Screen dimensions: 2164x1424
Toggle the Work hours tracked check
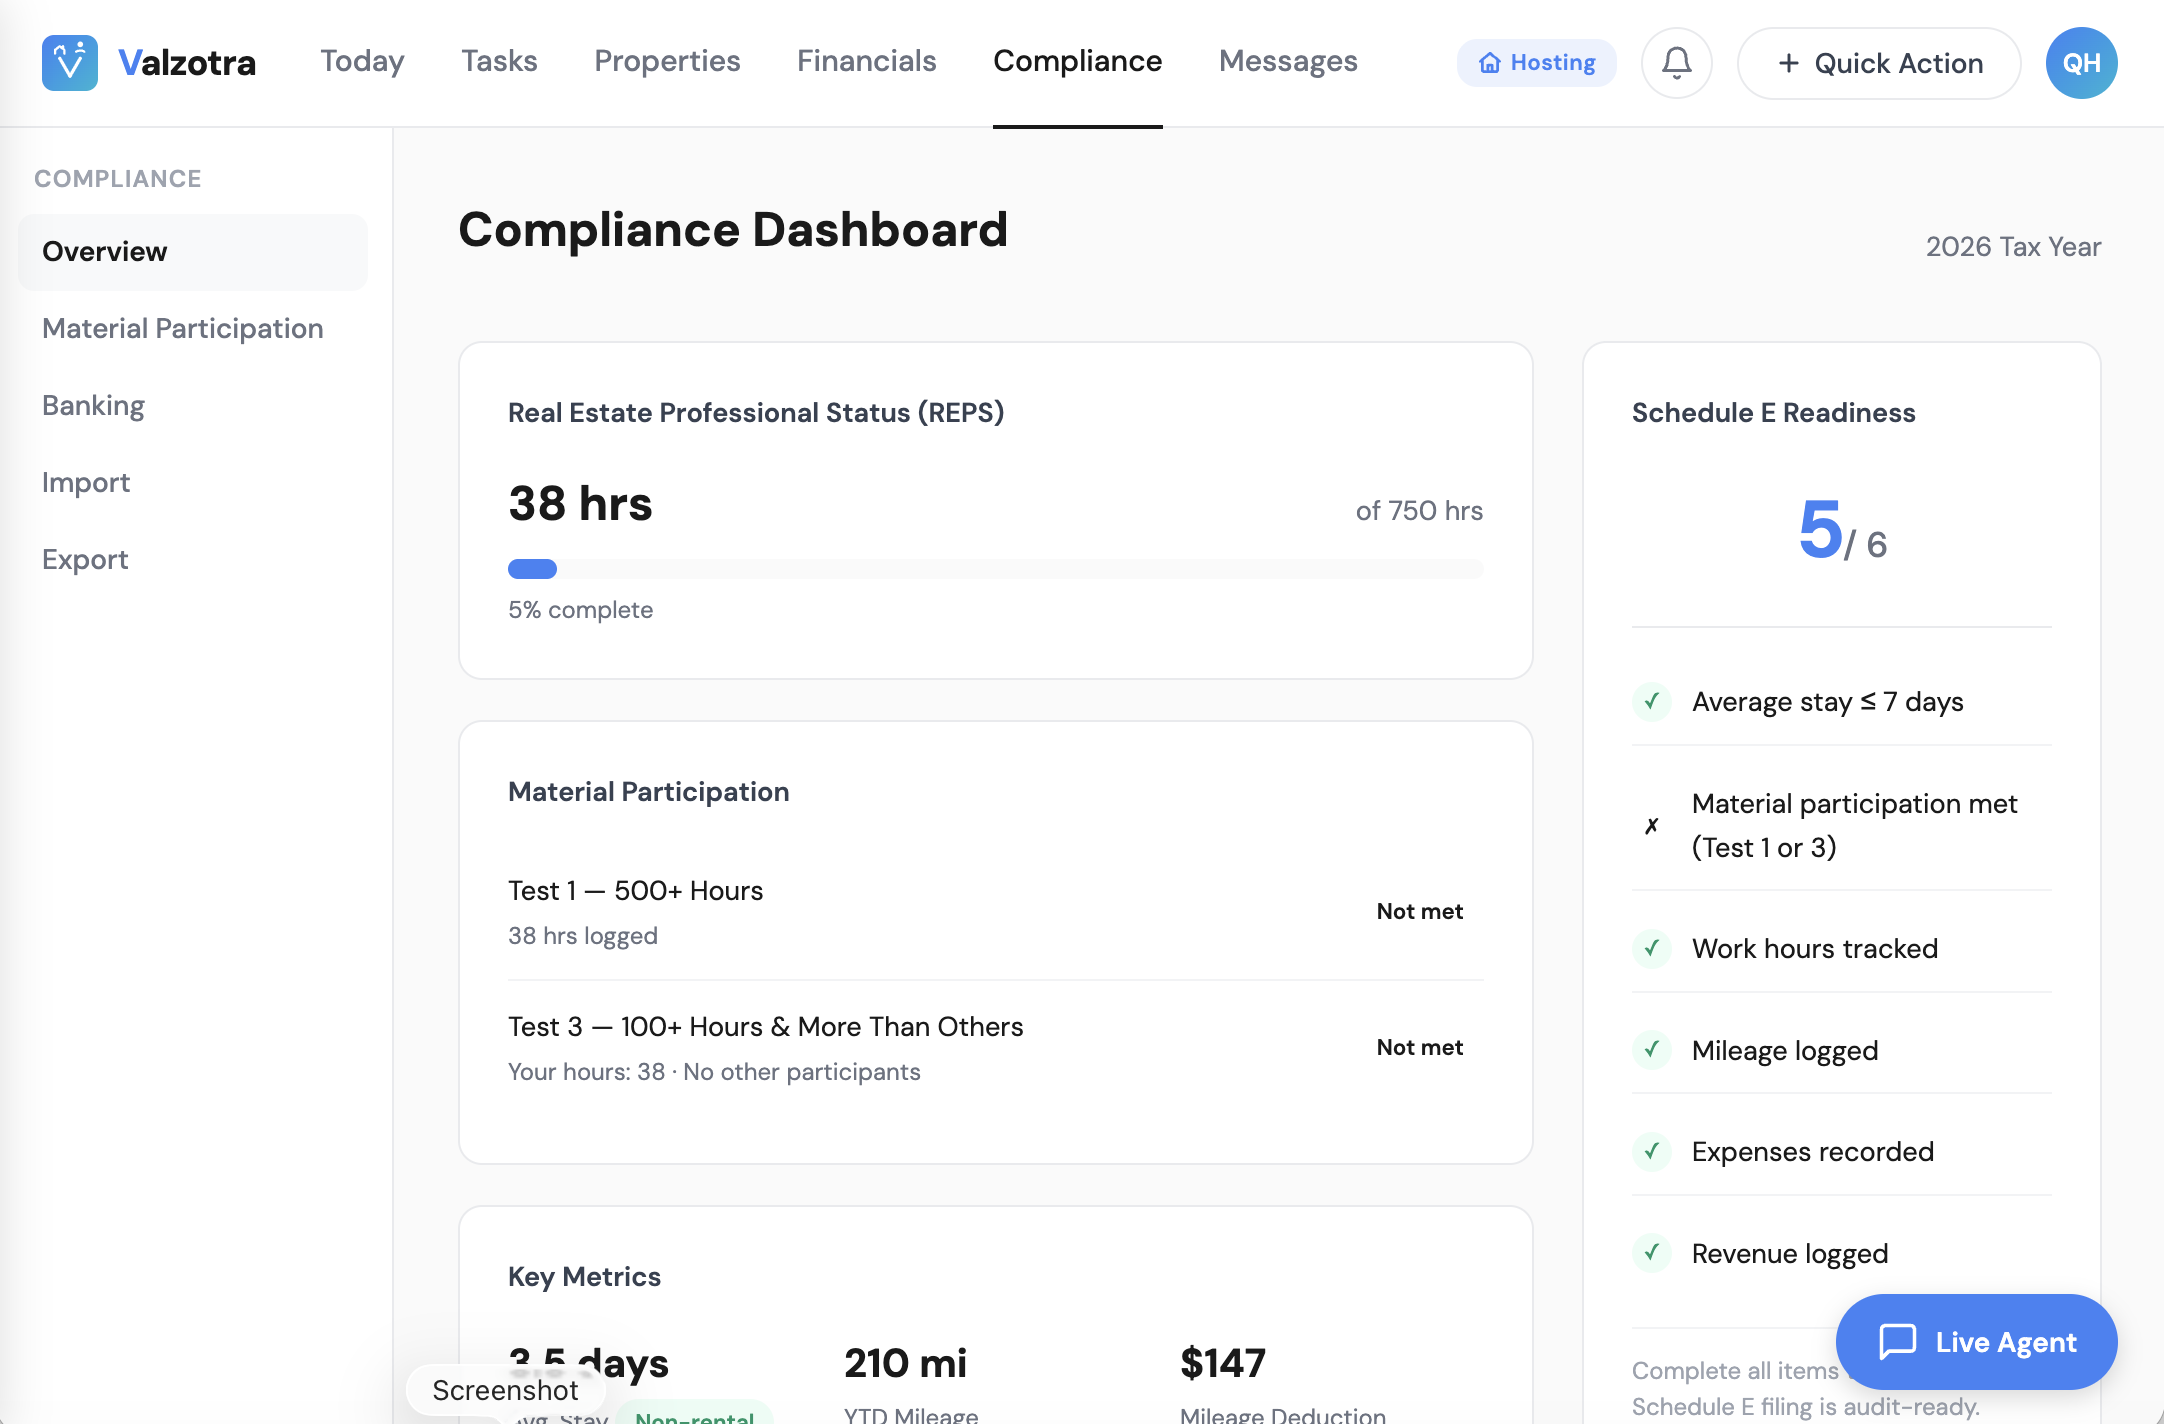point(1651,949)
